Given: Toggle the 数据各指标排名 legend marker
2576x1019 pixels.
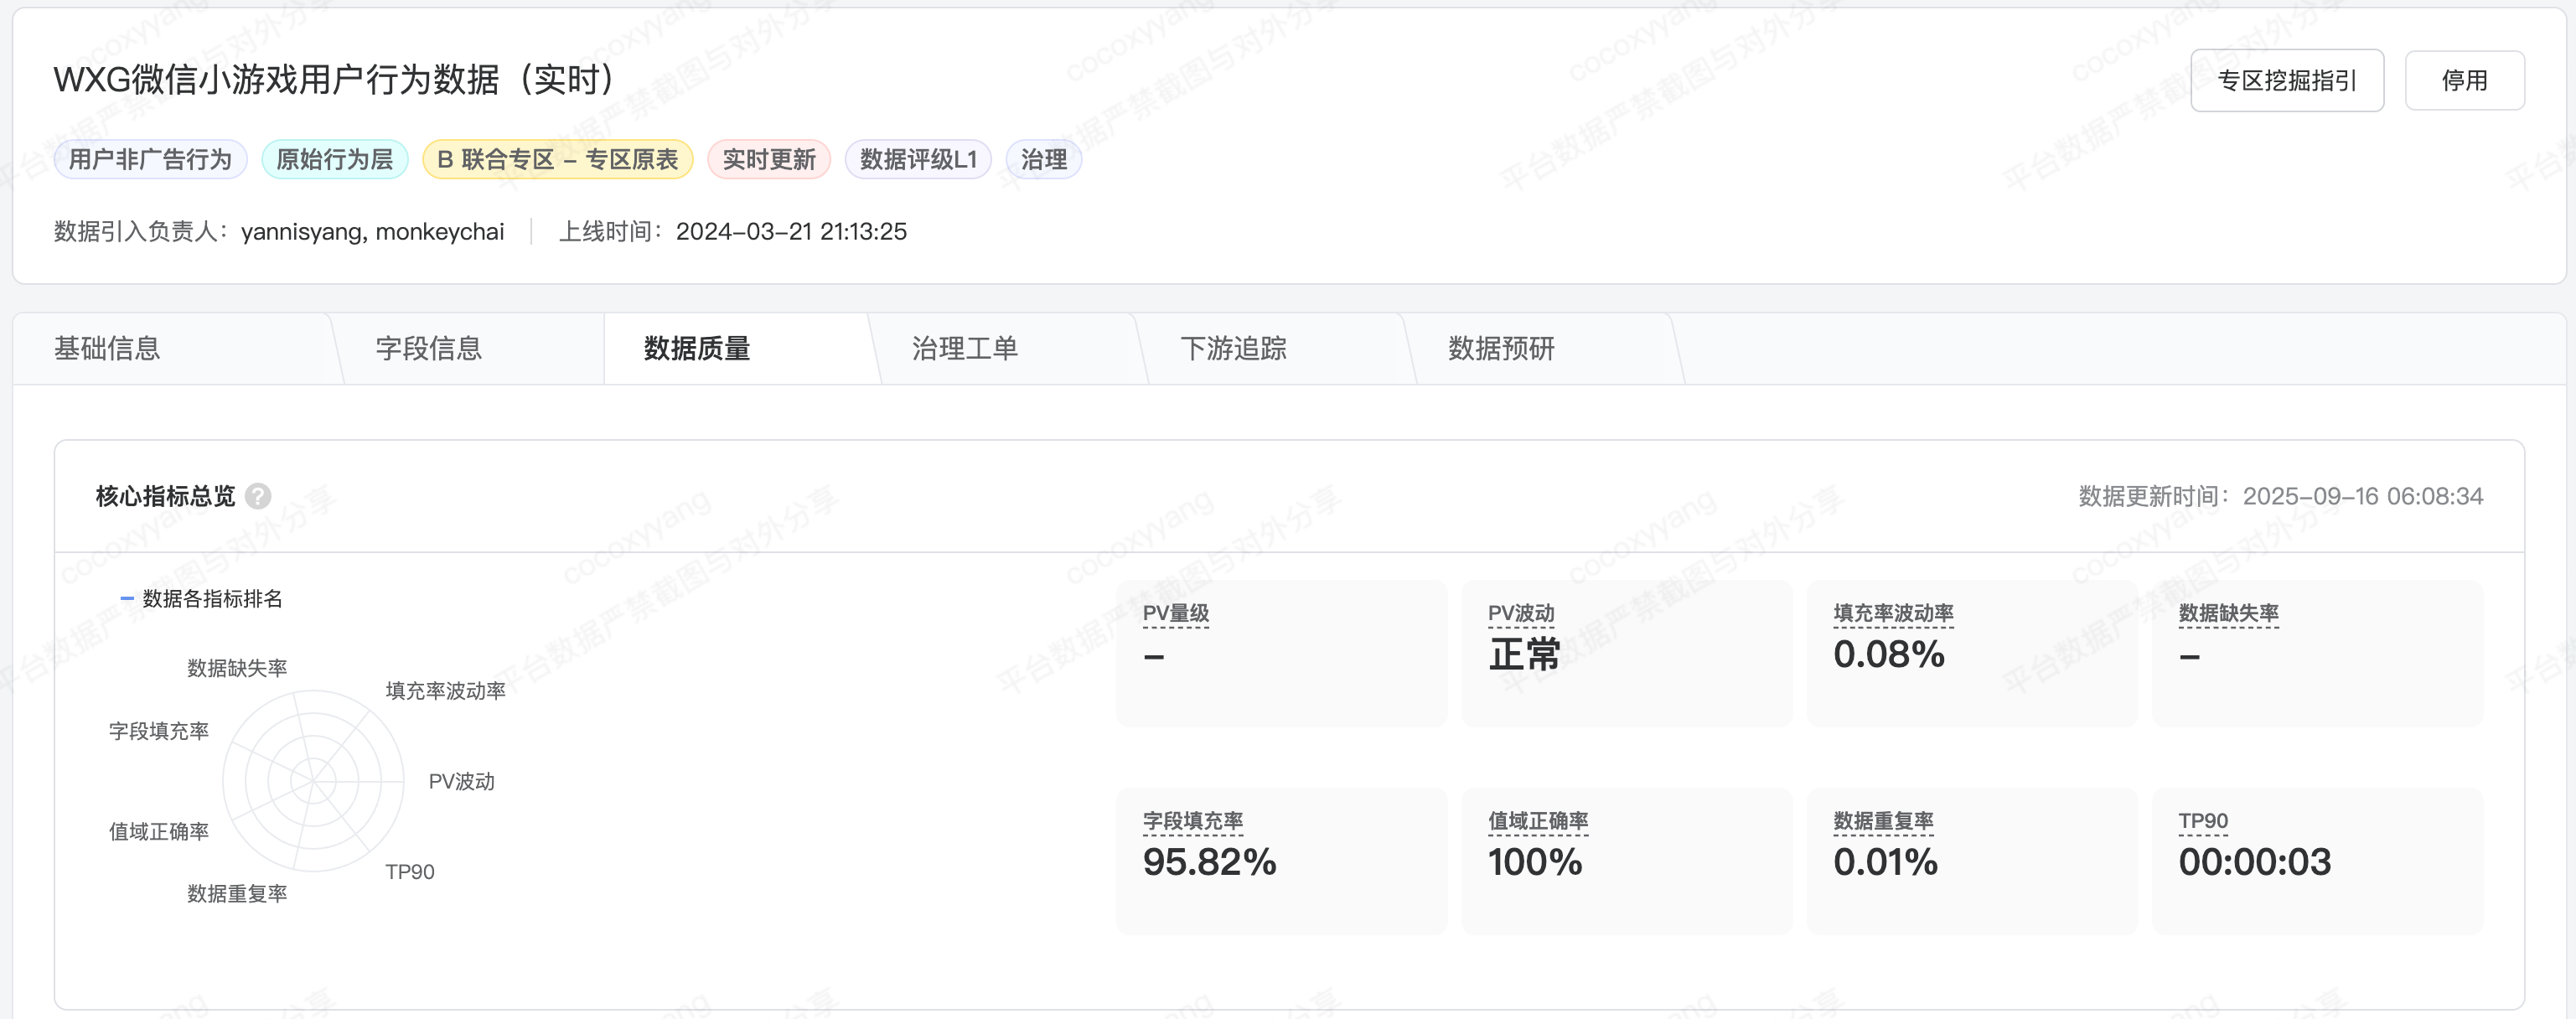Looking at the screenshot, I should coord(128,598).
